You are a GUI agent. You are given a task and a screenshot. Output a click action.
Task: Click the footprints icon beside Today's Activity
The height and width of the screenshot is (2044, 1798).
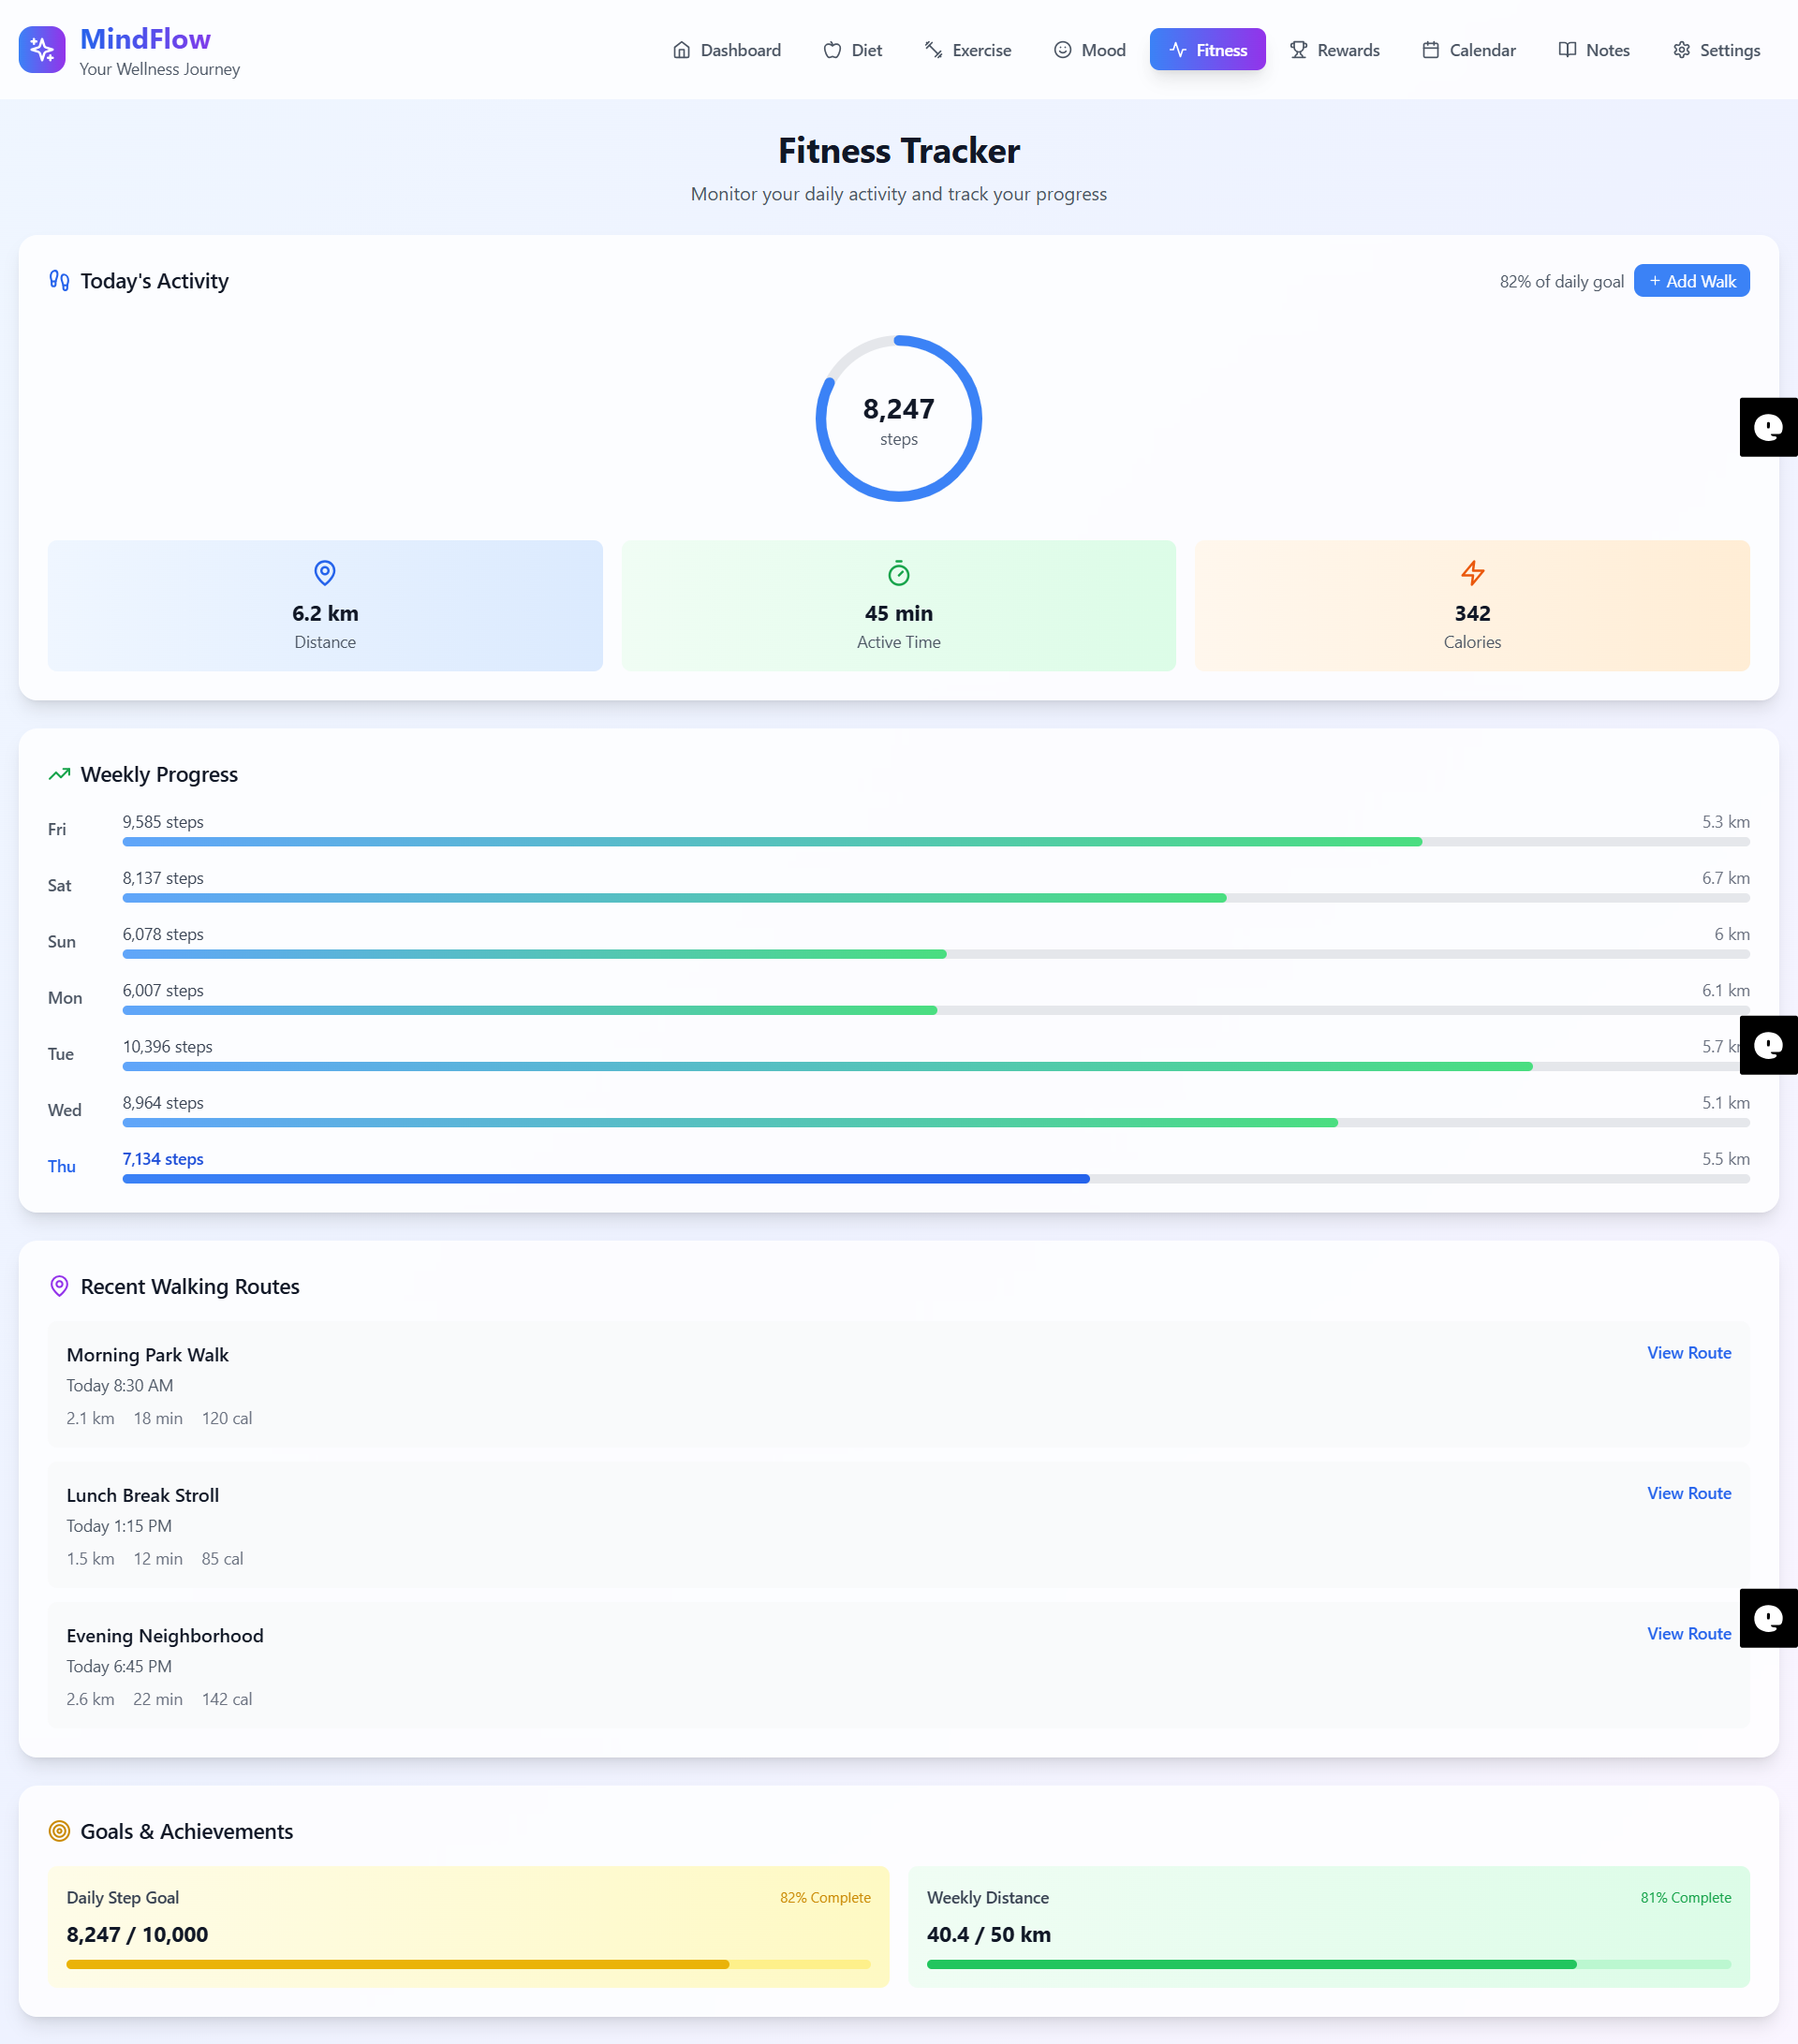point(59,281)
